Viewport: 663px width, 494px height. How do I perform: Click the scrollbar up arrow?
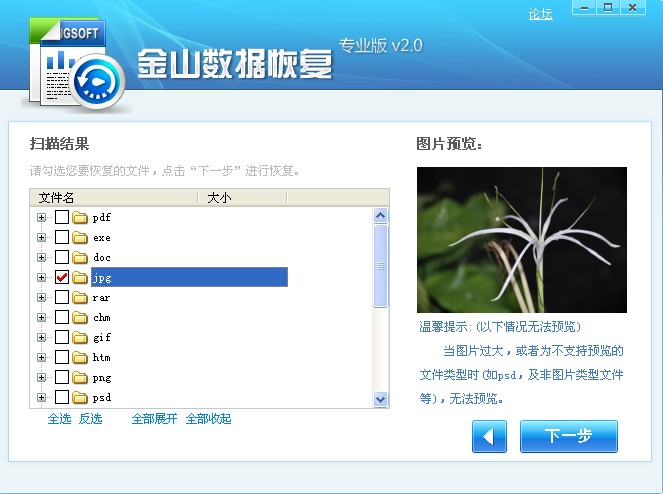click(x=381, y=216)
